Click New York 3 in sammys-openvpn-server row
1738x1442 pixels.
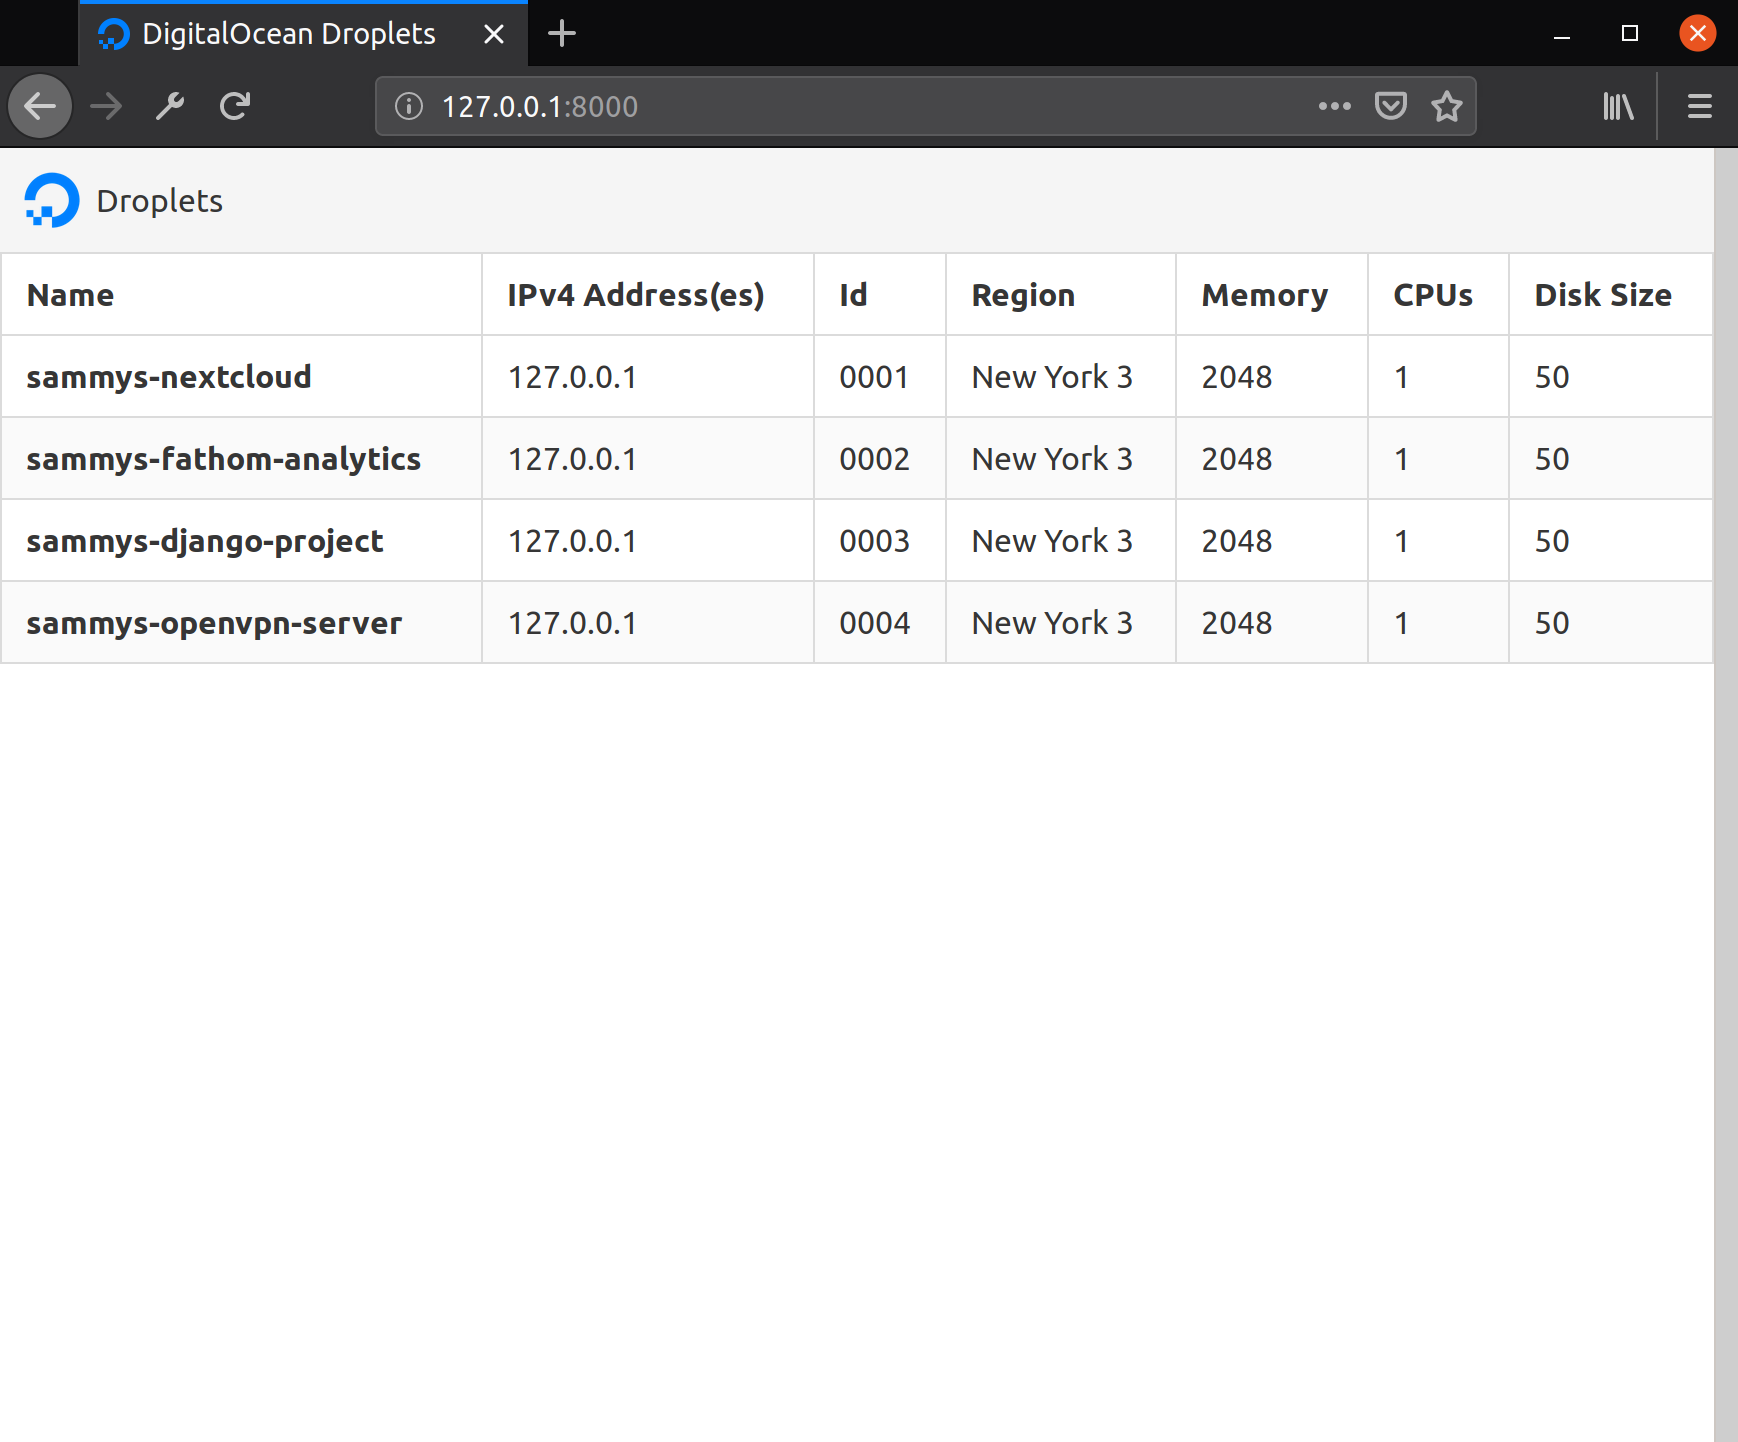point(1052,623)
